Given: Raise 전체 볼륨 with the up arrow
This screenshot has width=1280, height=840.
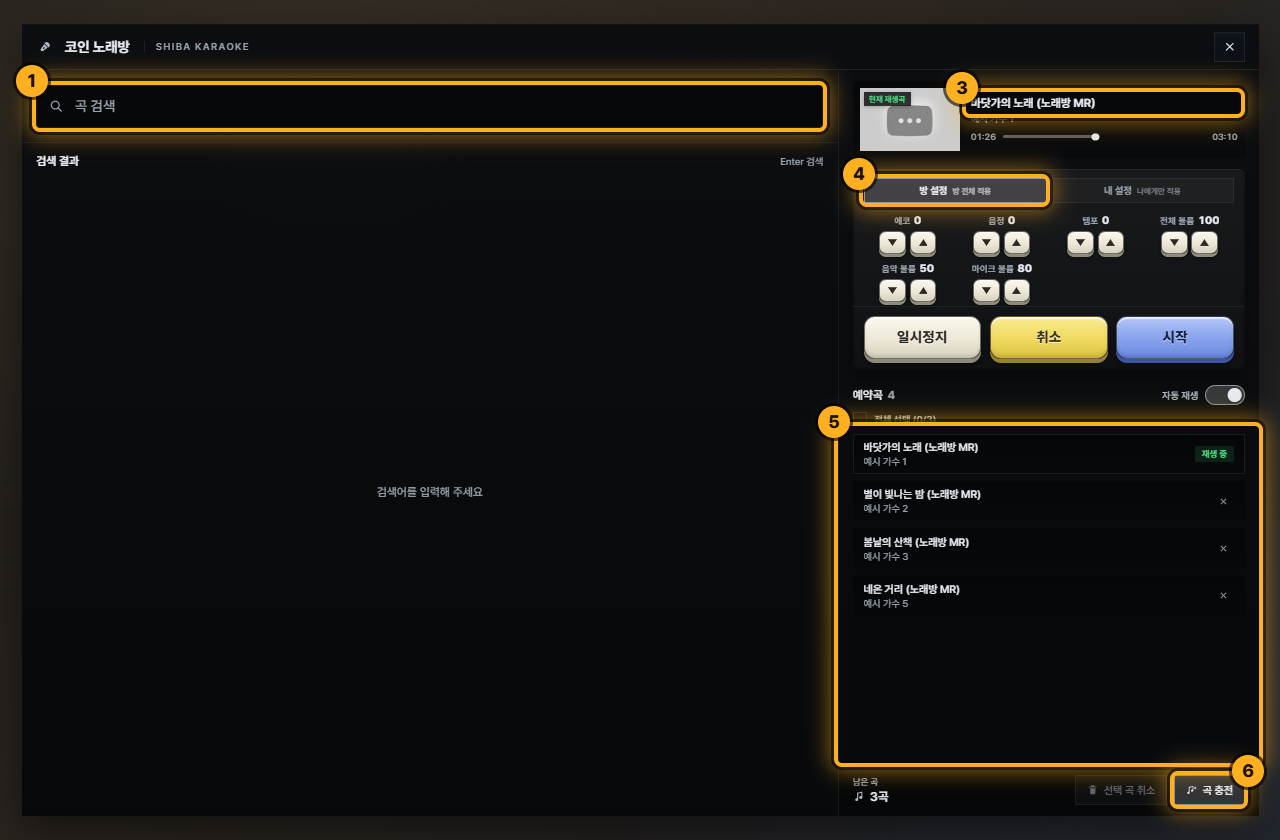Looking at the screenshot, I should pos(1205,243).
